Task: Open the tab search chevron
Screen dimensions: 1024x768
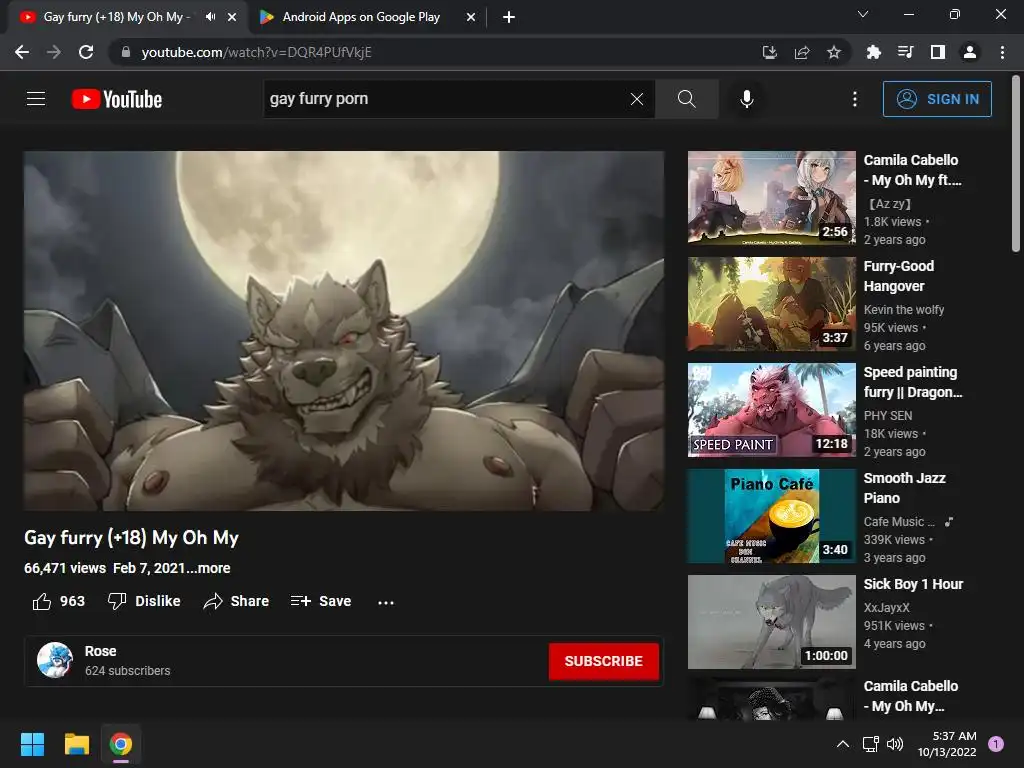Action: coord(863,14)
